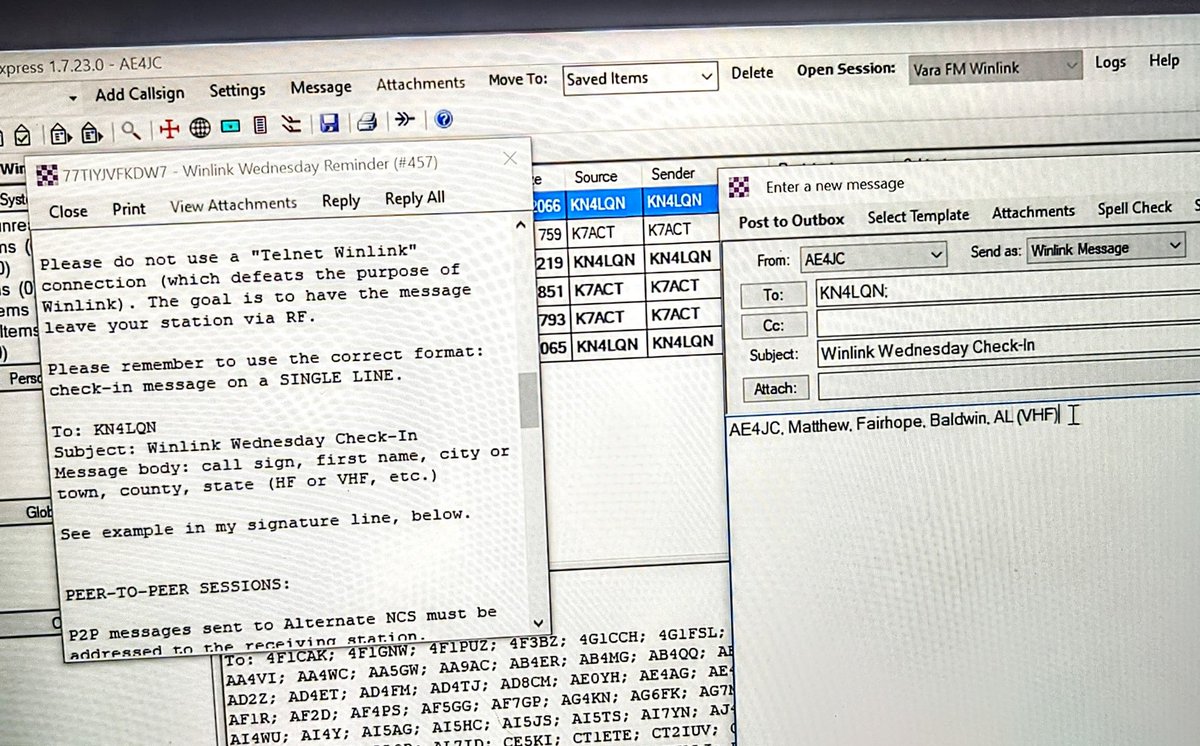Click the document list toolbar icon
The image size is (1200, 746).
click(260, 125)
